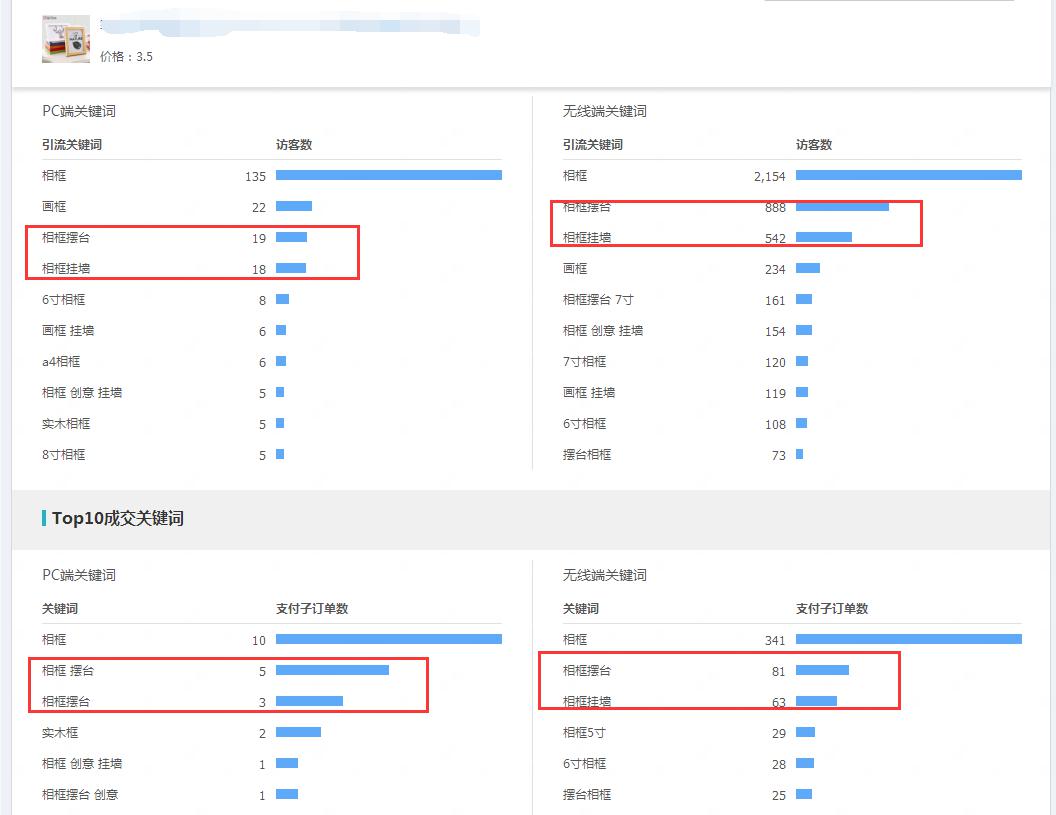Click the visitor count 542

(x=775, y=239)
